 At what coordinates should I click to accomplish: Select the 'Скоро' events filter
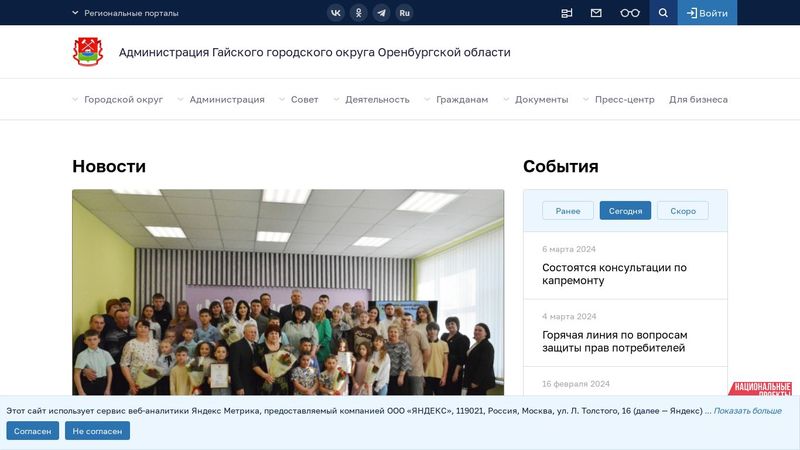click(683, 211)
